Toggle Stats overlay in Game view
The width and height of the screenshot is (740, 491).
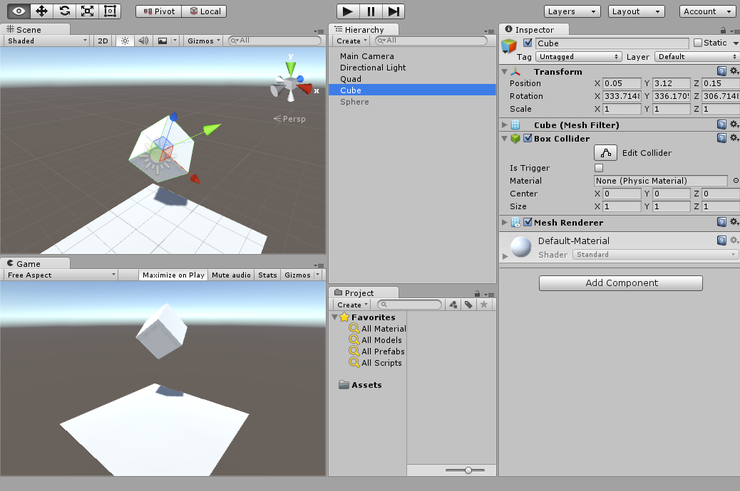click(x=268, y=275)
